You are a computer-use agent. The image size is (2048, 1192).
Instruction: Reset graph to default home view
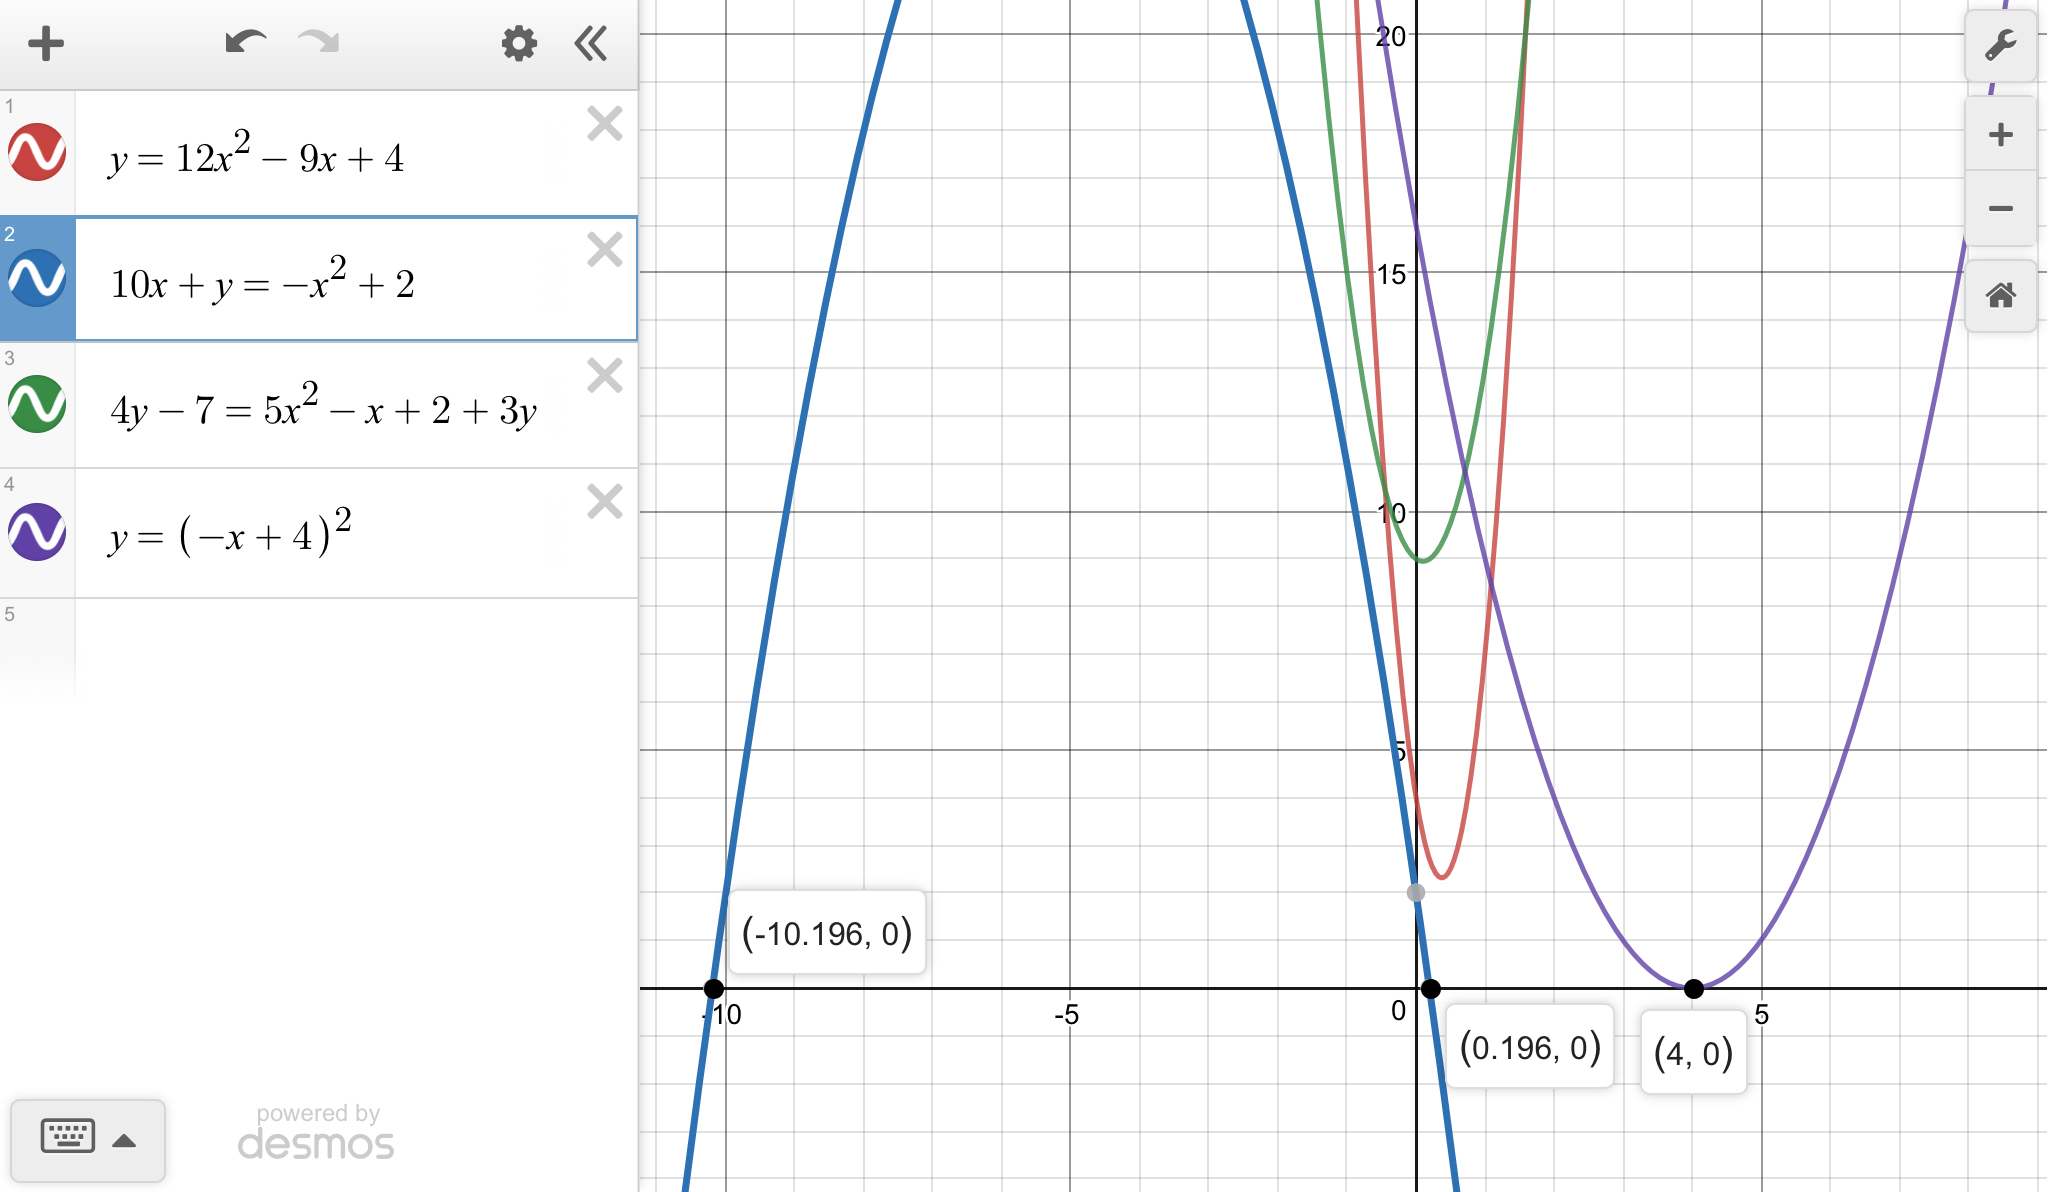coord(2000,296)
